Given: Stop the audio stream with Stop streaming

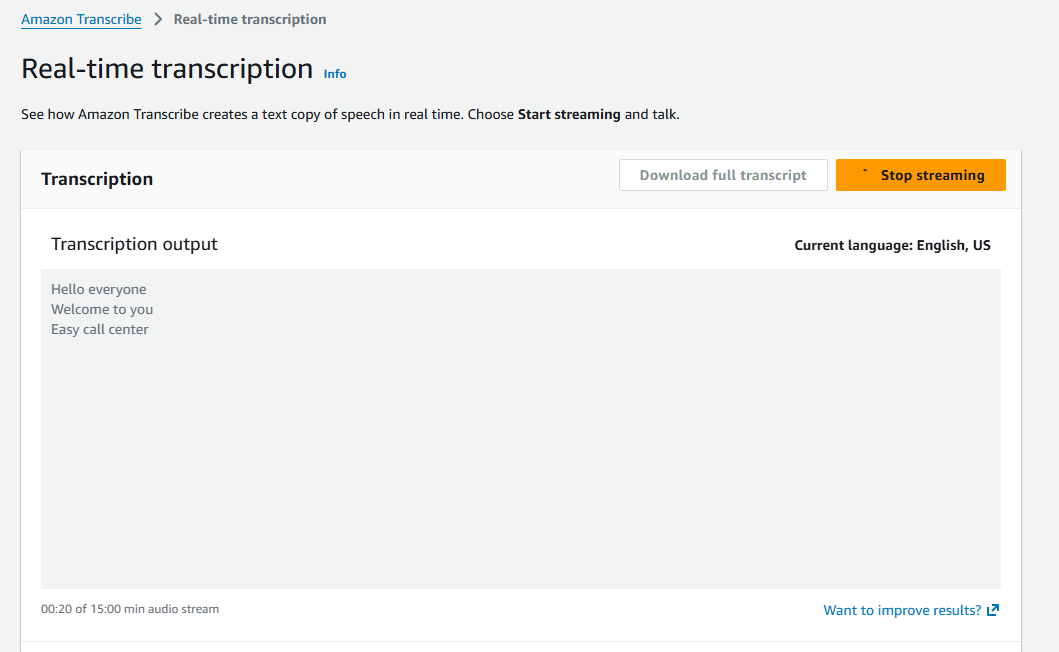Looking at the screenshot, I should pyautogui.click(x=921, y=175).
